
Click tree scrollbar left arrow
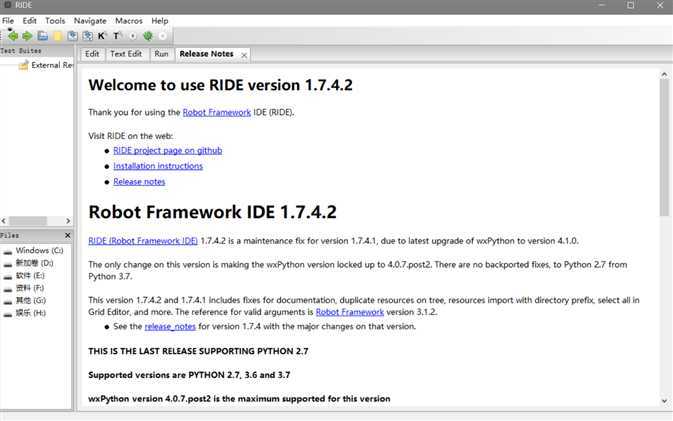[x=4, y=221]
